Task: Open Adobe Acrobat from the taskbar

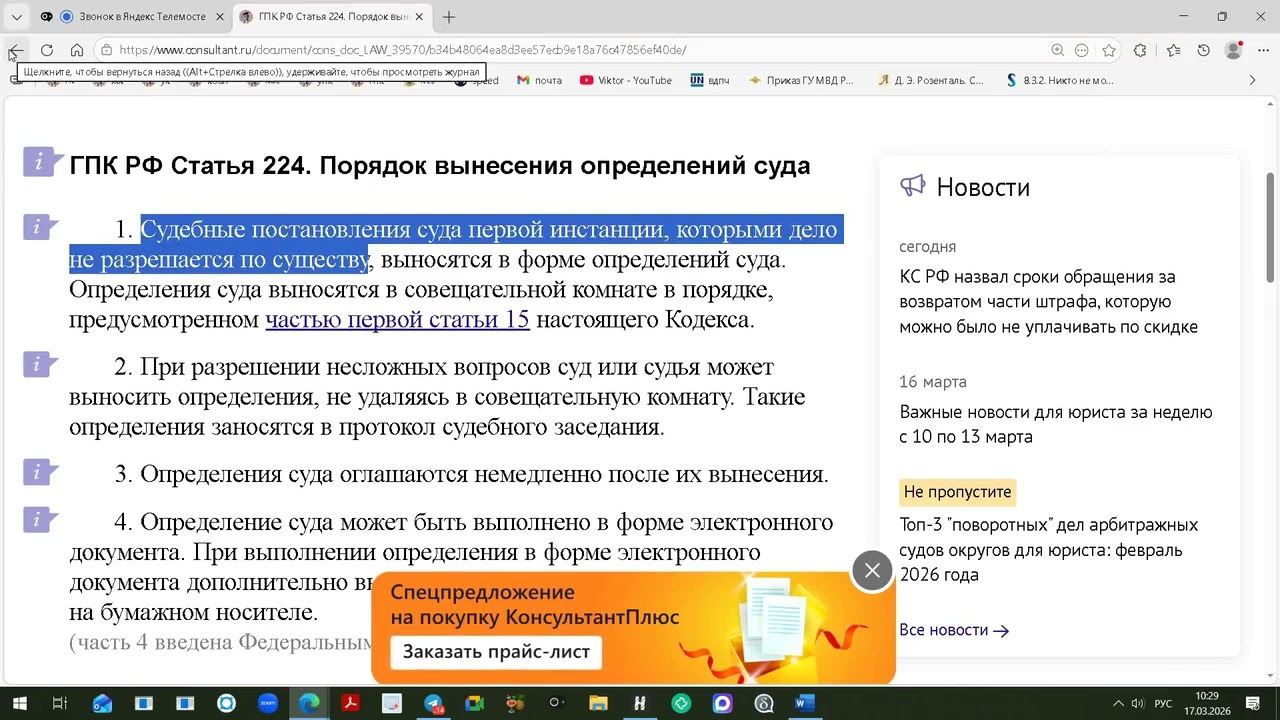Action: 350,703
